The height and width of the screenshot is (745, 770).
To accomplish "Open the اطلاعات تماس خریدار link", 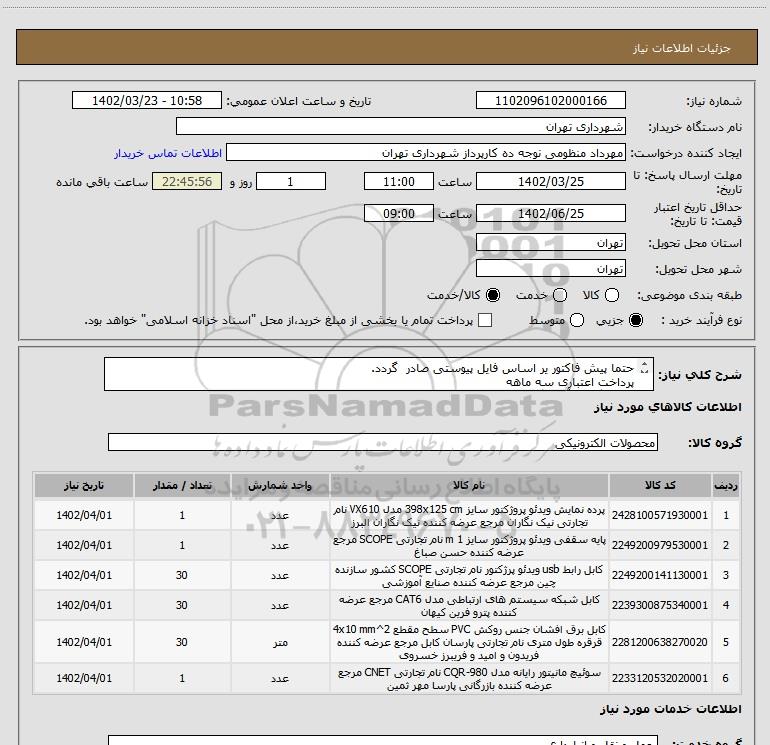I will pos(168,153).
